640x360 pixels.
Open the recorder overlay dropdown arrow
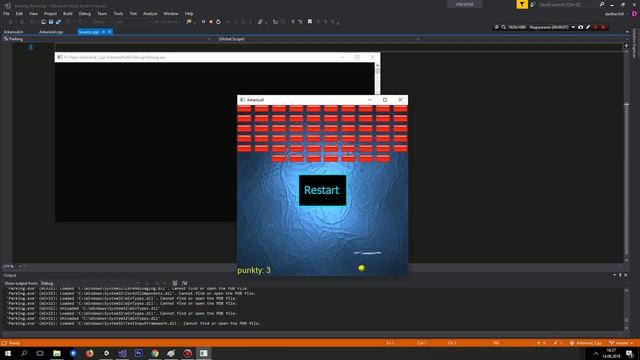(573, 27)
